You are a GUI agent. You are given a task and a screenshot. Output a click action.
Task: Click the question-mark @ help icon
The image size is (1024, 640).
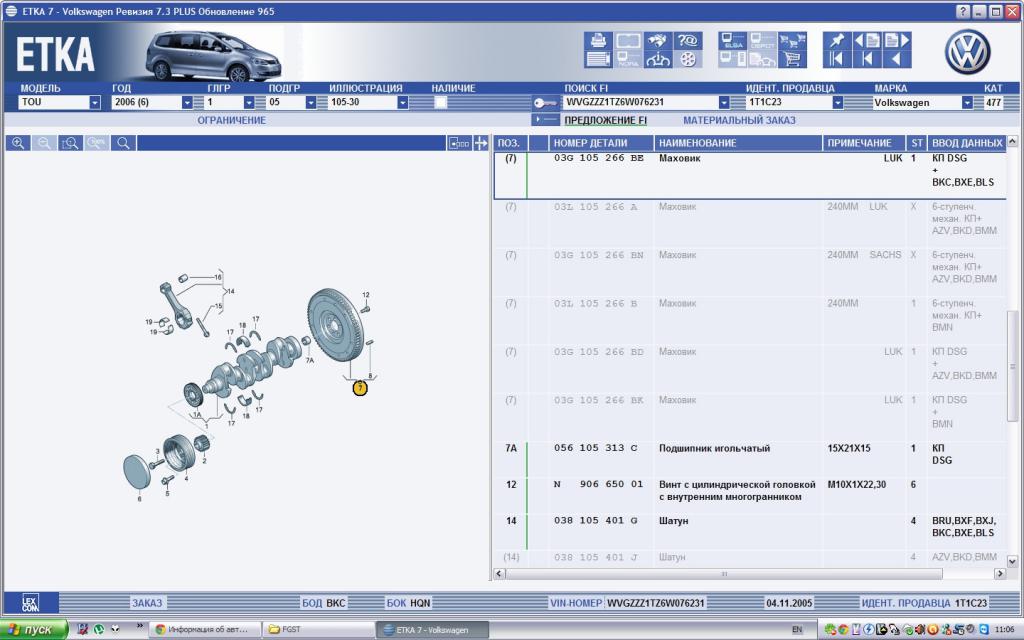click(x=688, y=40)
